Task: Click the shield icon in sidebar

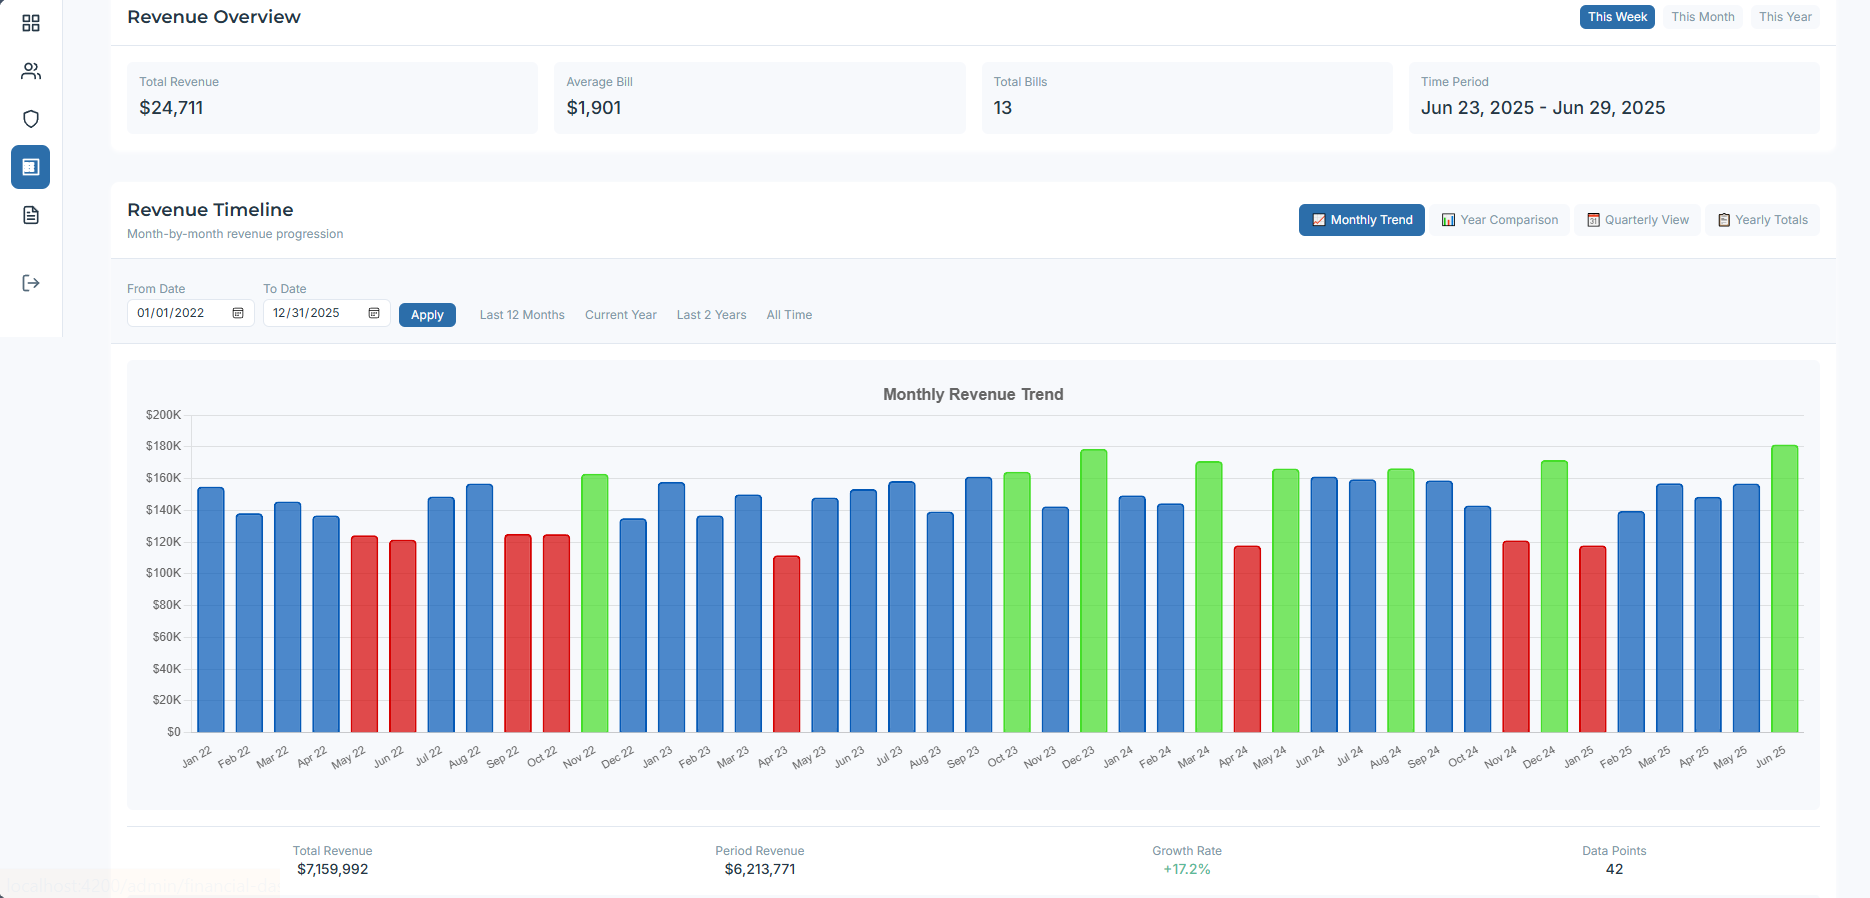Action: pos(31,119)
